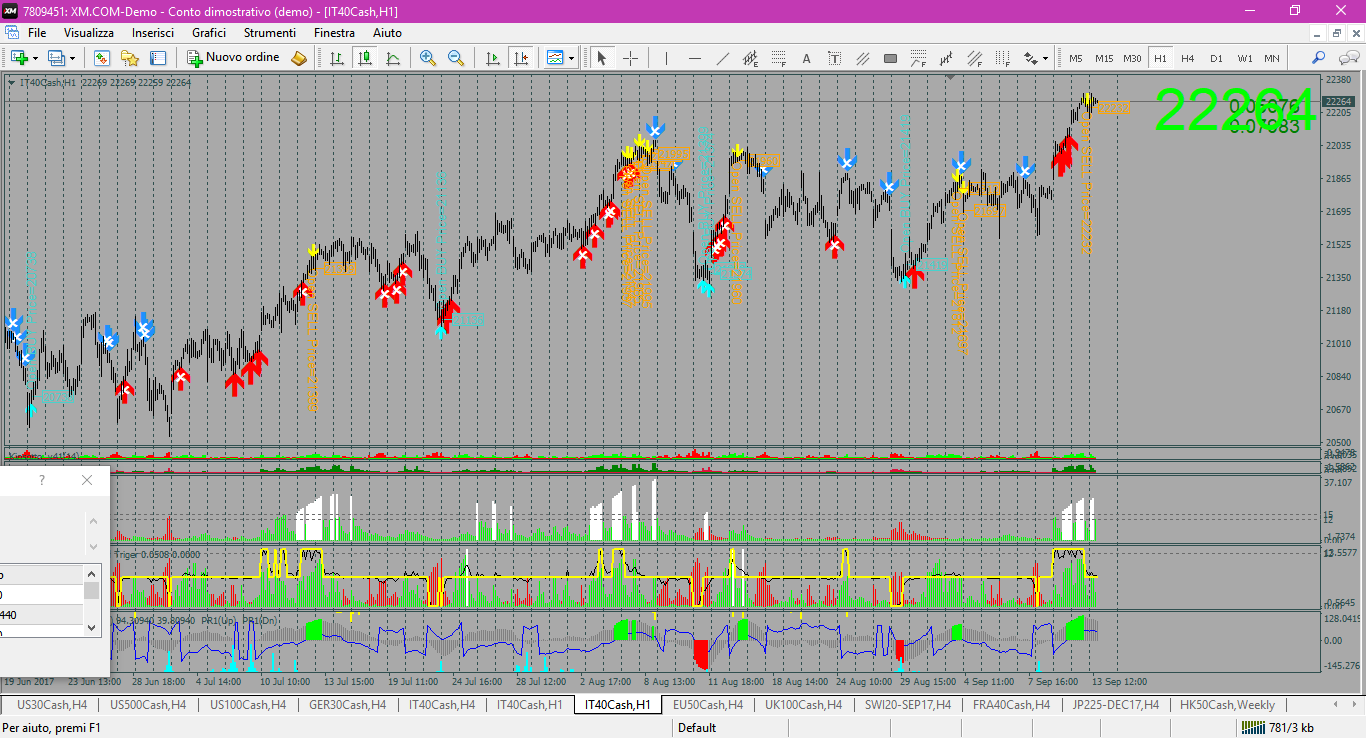Select the Fibonacci retracement tool

[x=779, y=58]
